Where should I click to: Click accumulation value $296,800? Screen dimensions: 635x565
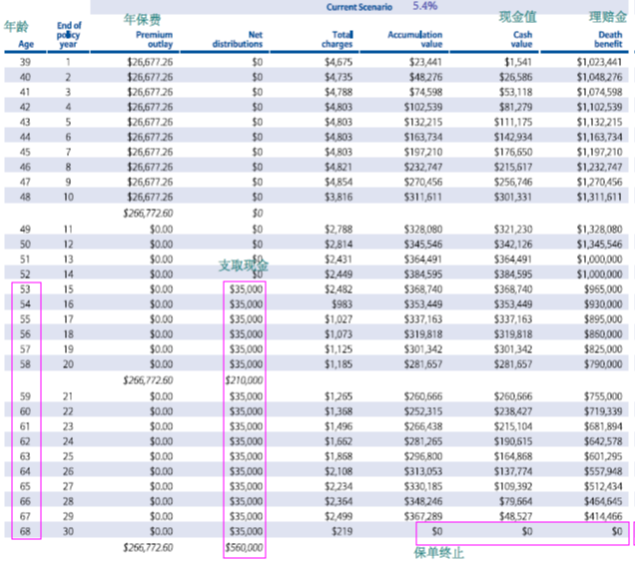pos(423,456)
